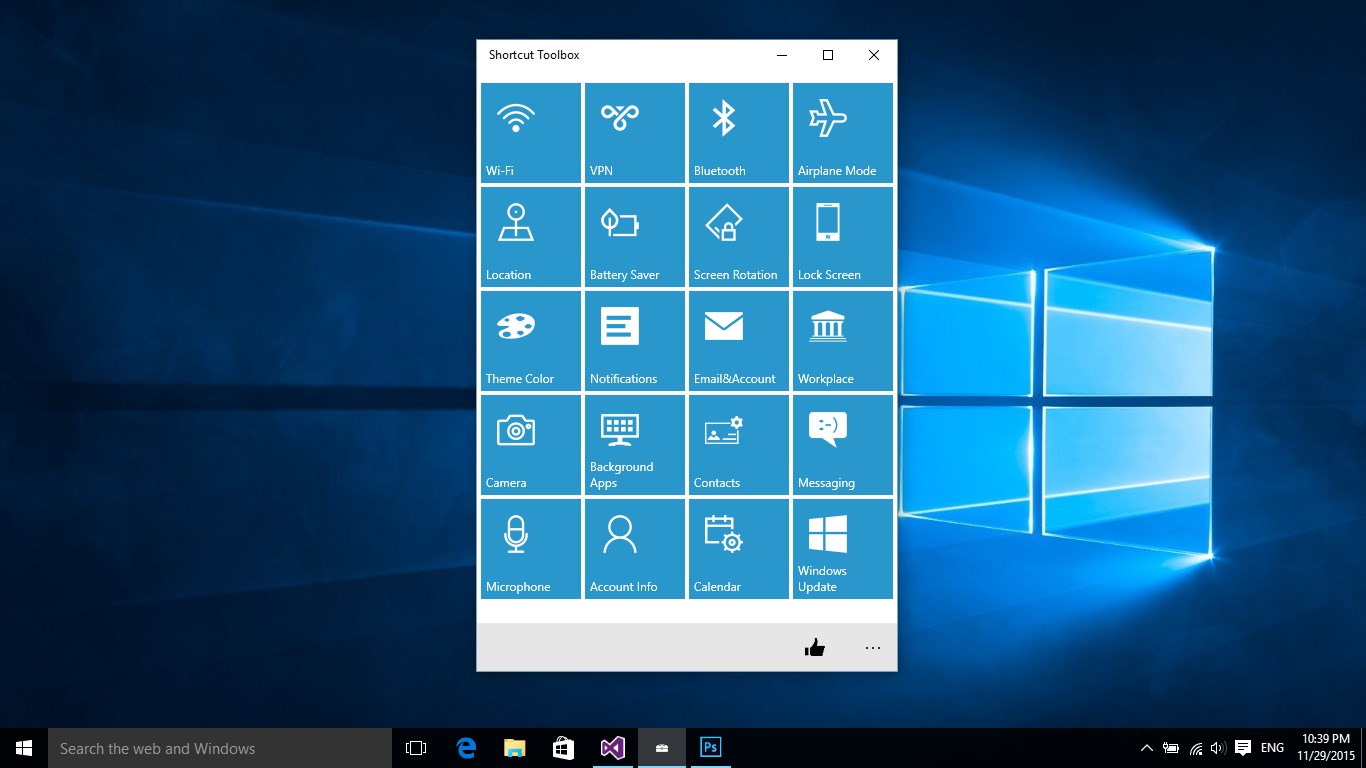This screenshot has width=1366, height=768.
Task: Click the Show desktop strip
Action: [1363, 748]
